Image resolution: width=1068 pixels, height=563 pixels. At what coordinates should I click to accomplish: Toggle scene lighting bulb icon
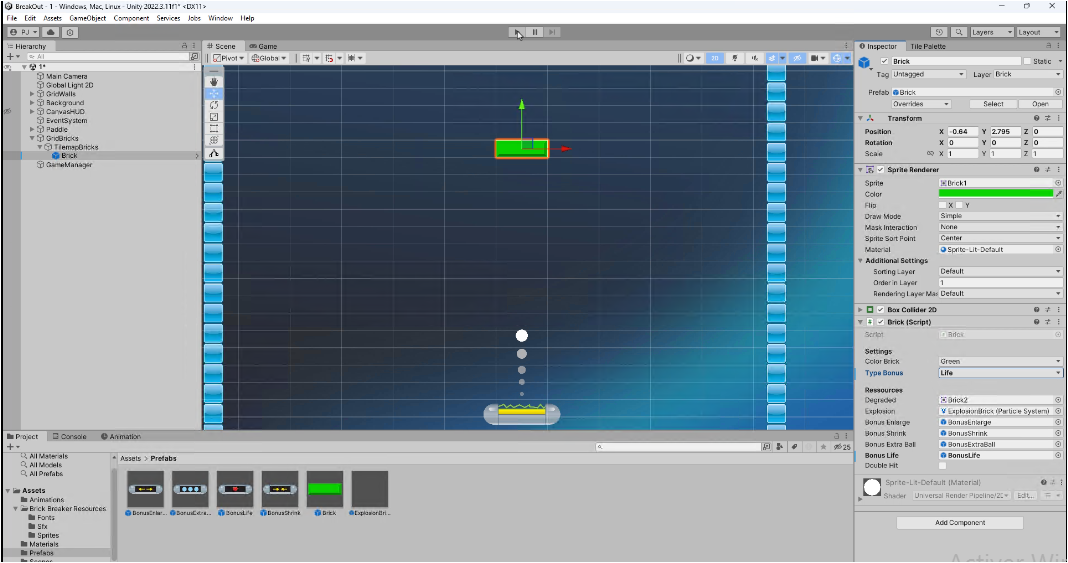point(736,59)
